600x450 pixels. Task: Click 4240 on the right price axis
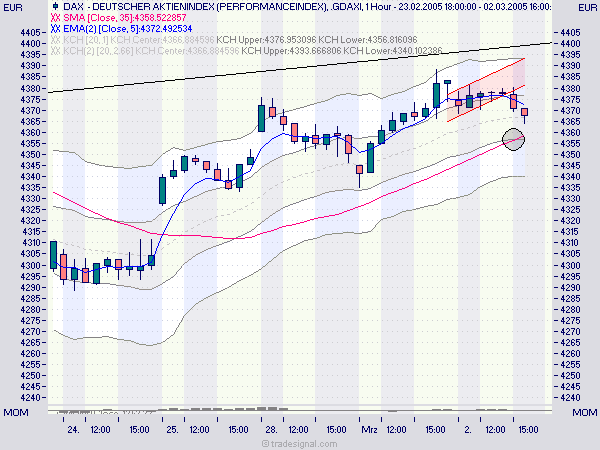click(571, 398)
